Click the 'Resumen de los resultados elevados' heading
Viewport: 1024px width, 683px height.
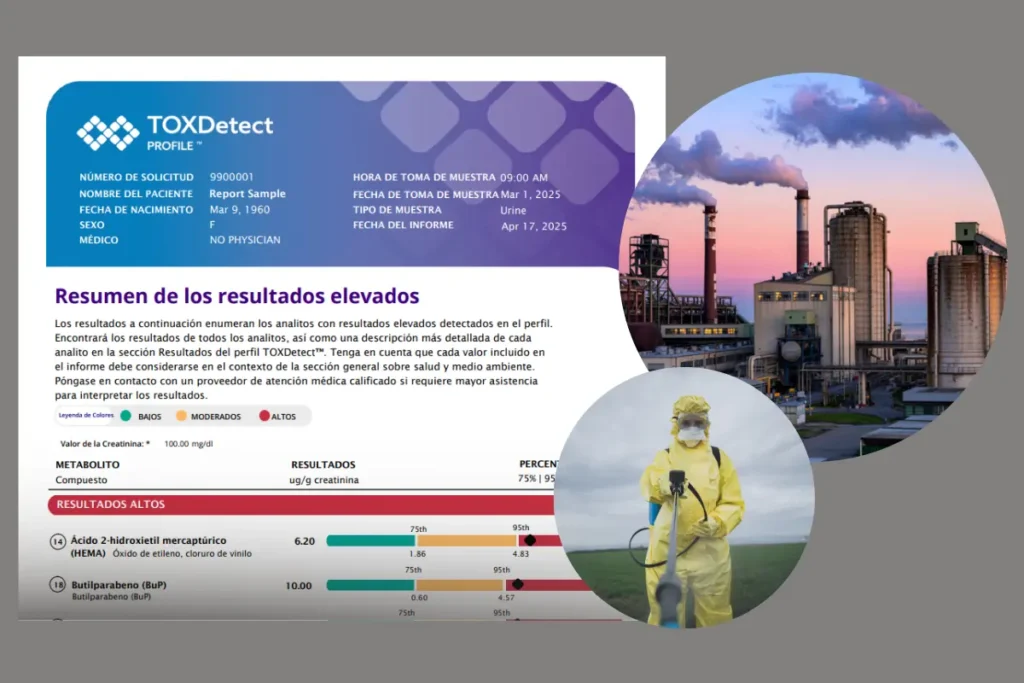tap(237, 296)
